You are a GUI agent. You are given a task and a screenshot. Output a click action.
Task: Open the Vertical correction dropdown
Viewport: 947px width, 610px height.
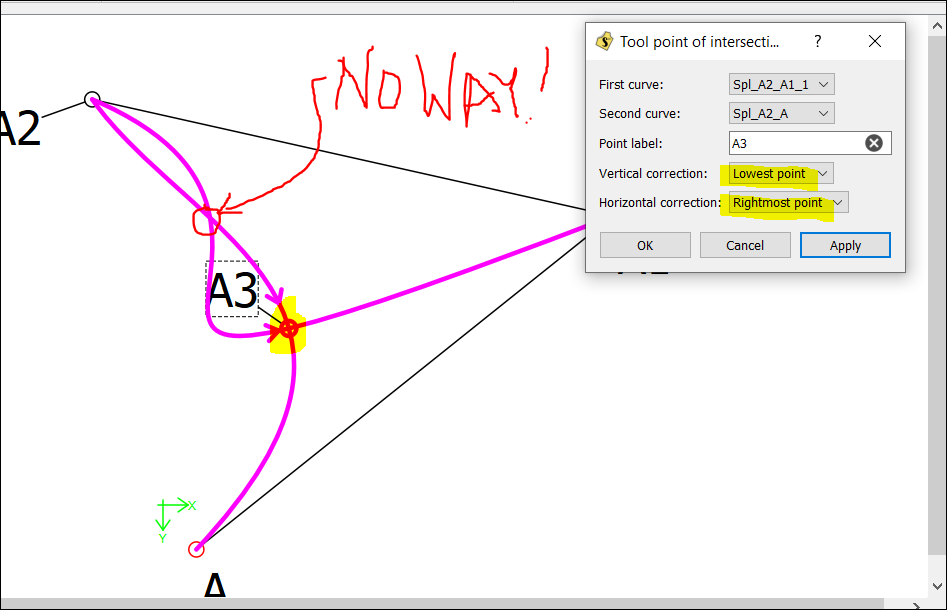coord(781,174)
